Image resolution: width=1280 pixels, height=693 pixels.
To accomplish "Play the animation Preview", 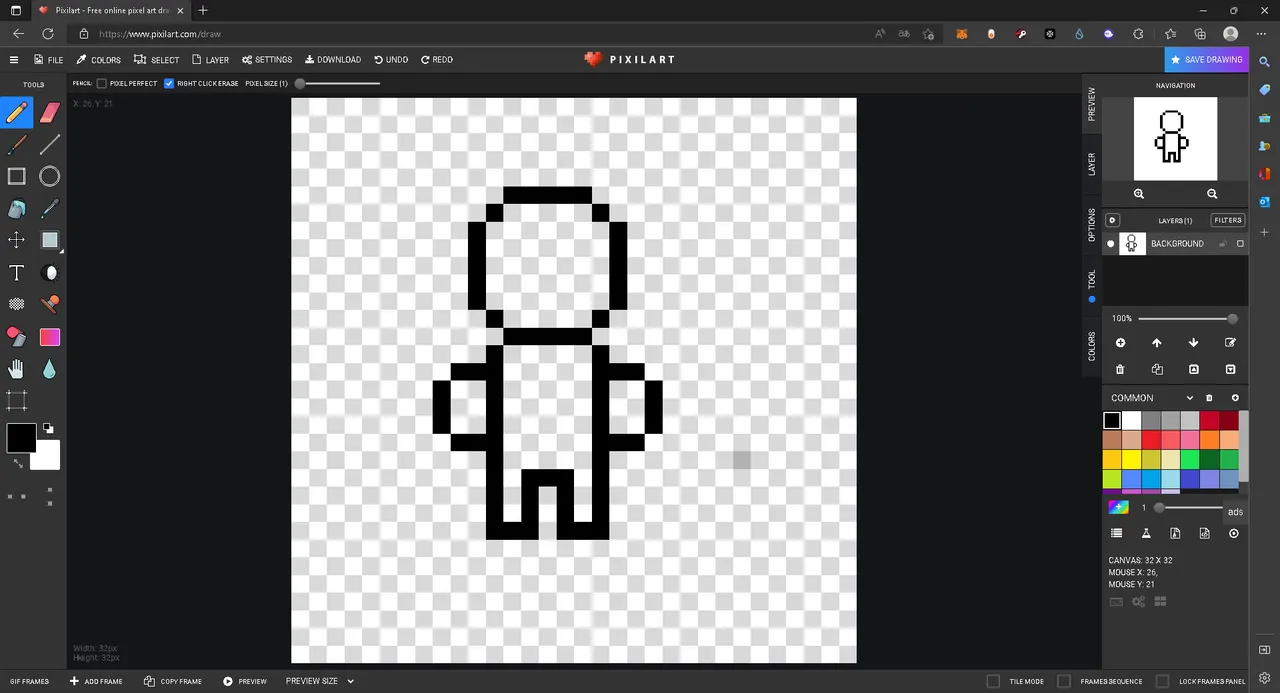I will click(x=245, y=681).
